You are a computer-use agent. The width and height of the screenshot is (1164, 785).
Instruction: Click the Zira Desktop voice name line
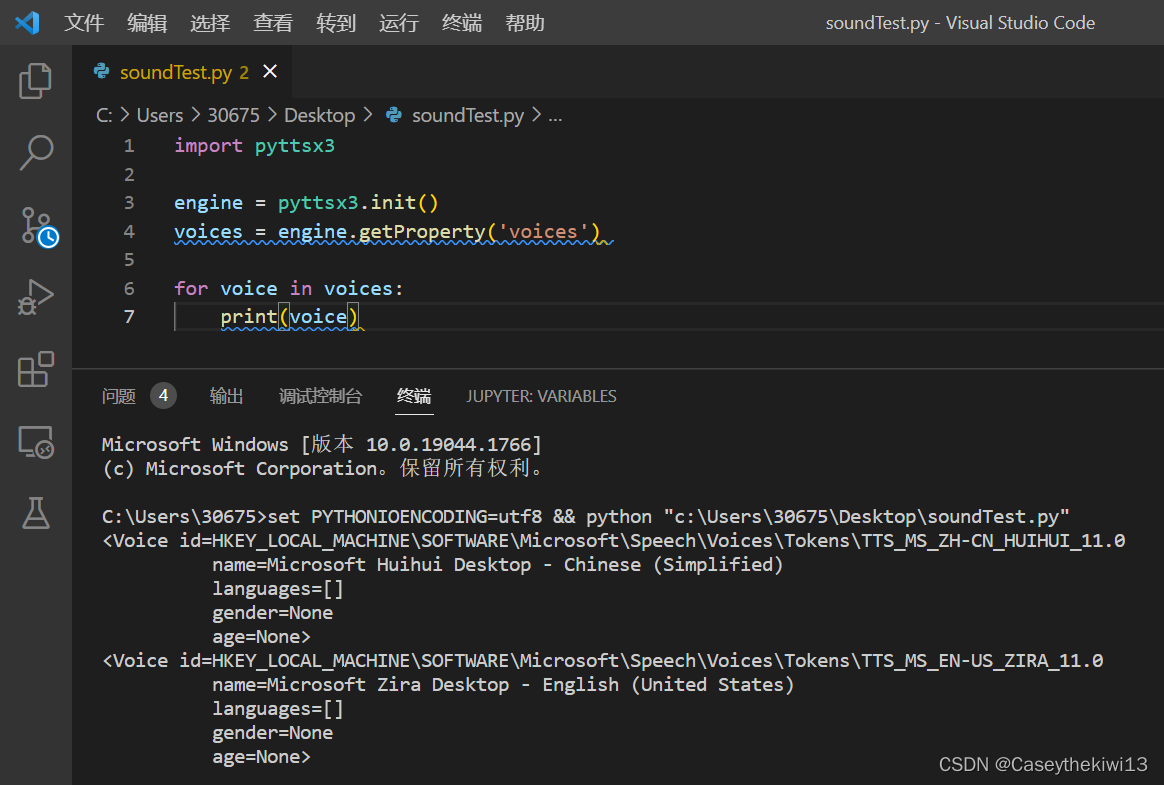coord(503,685)
